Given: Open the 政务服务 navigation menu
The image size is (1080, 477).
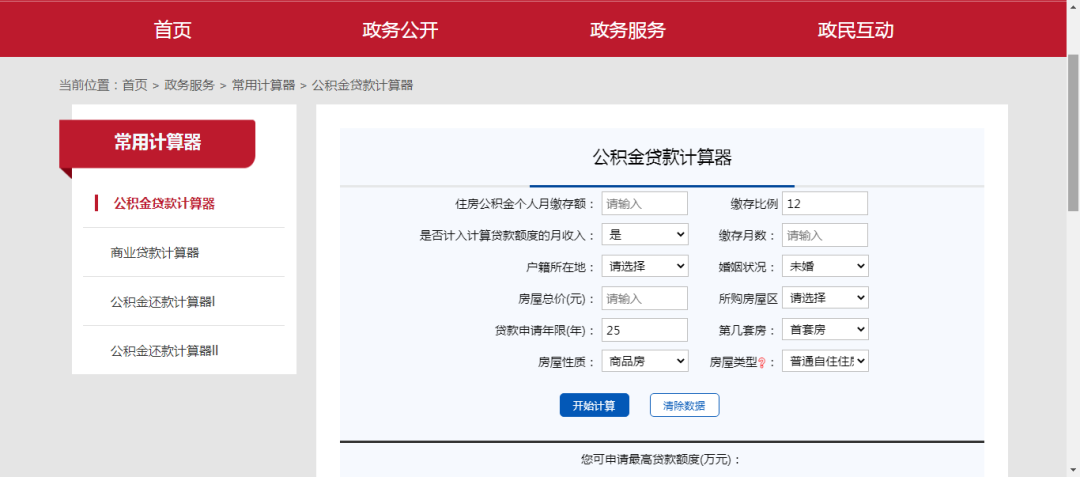Looking at the screenshot, I should [x=627, y=30].
